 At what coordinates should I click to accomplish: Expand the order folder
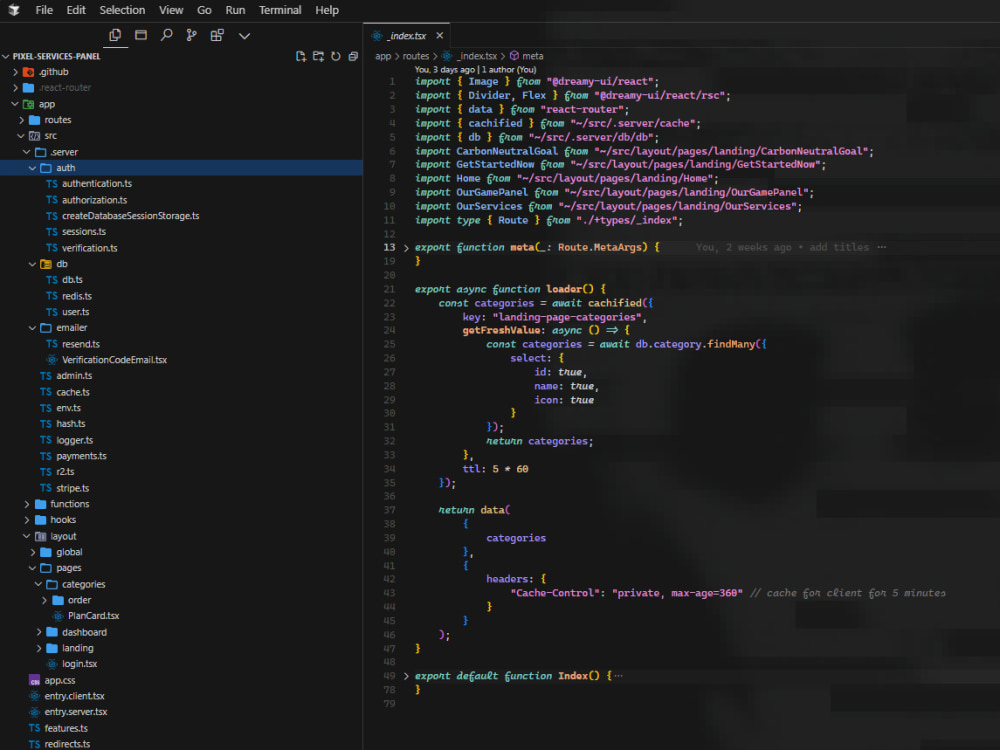click(44, 600)
